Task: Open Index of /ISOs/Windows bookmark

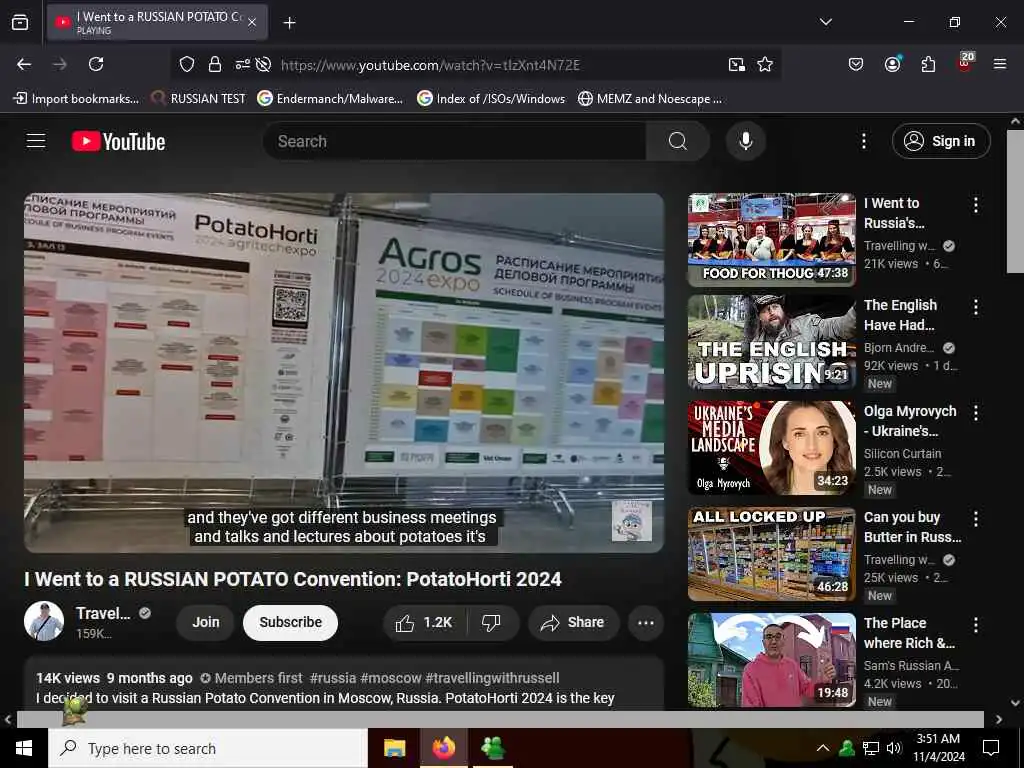Action: pos(491,99)
